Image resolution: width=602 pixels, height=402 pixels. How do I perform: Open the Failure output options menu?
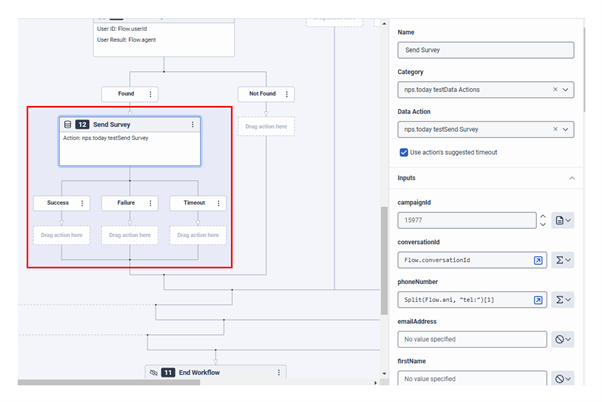[150, 203]
